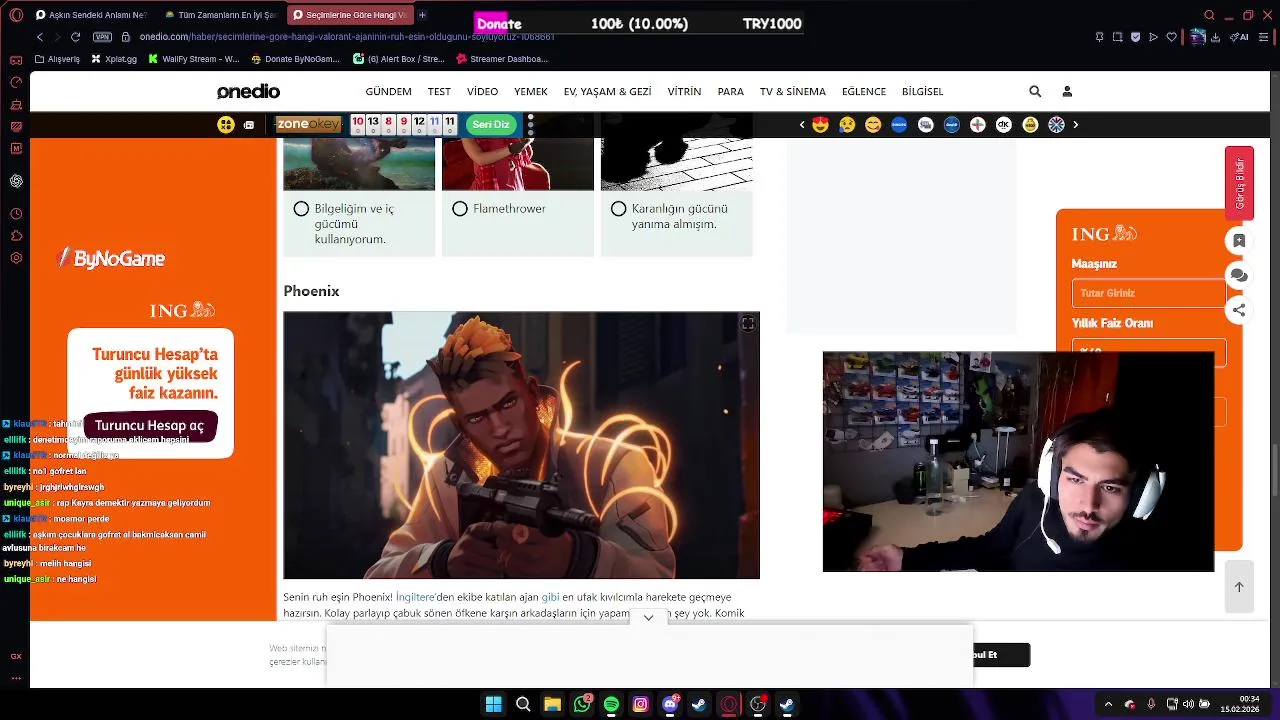
Task: Click the Opera AI toolbar button
Action: click(1240, 37)
